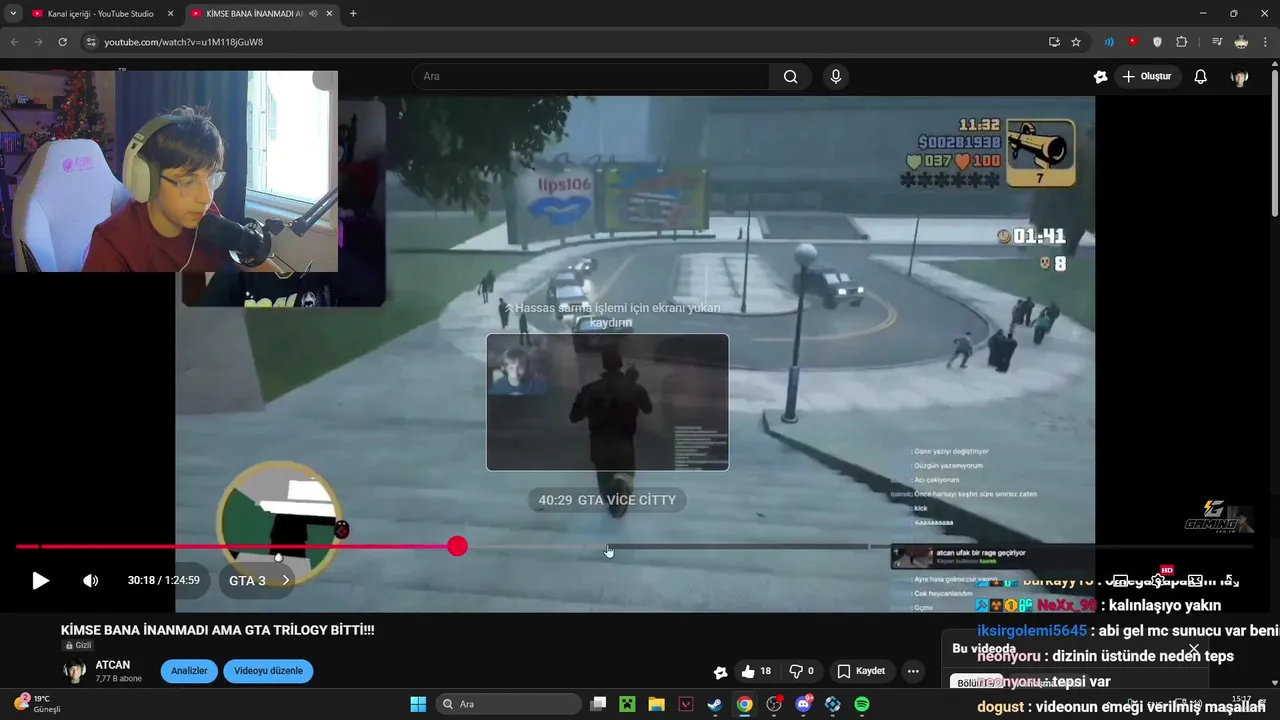
Task: Bookmark this page with the star
Action: (x=1076, y=42)
